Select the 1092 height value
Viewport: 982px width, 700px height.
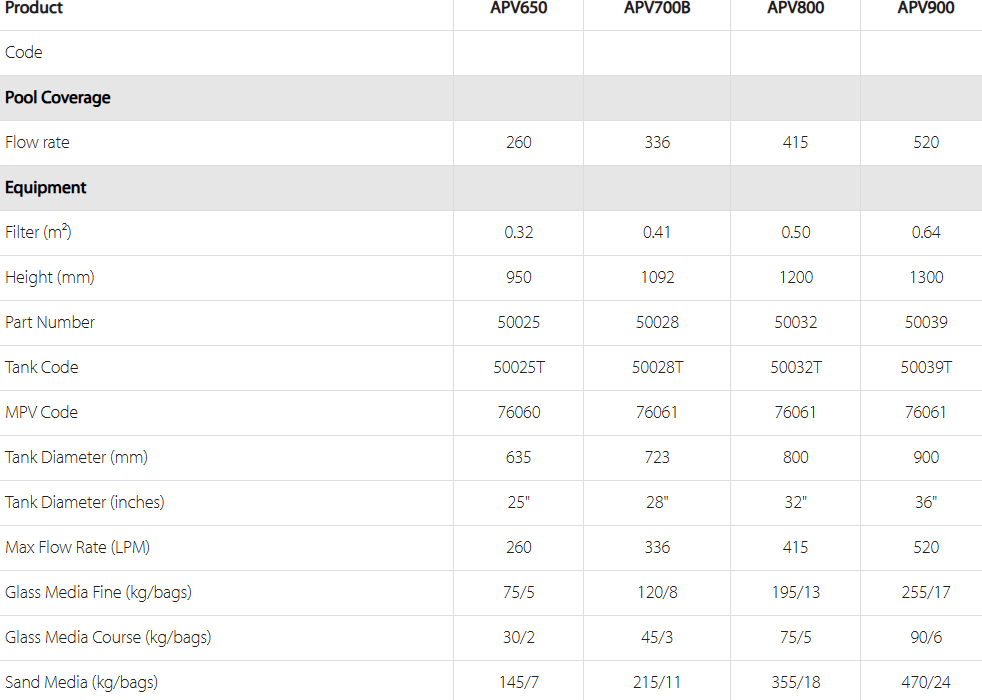(657, 277)
